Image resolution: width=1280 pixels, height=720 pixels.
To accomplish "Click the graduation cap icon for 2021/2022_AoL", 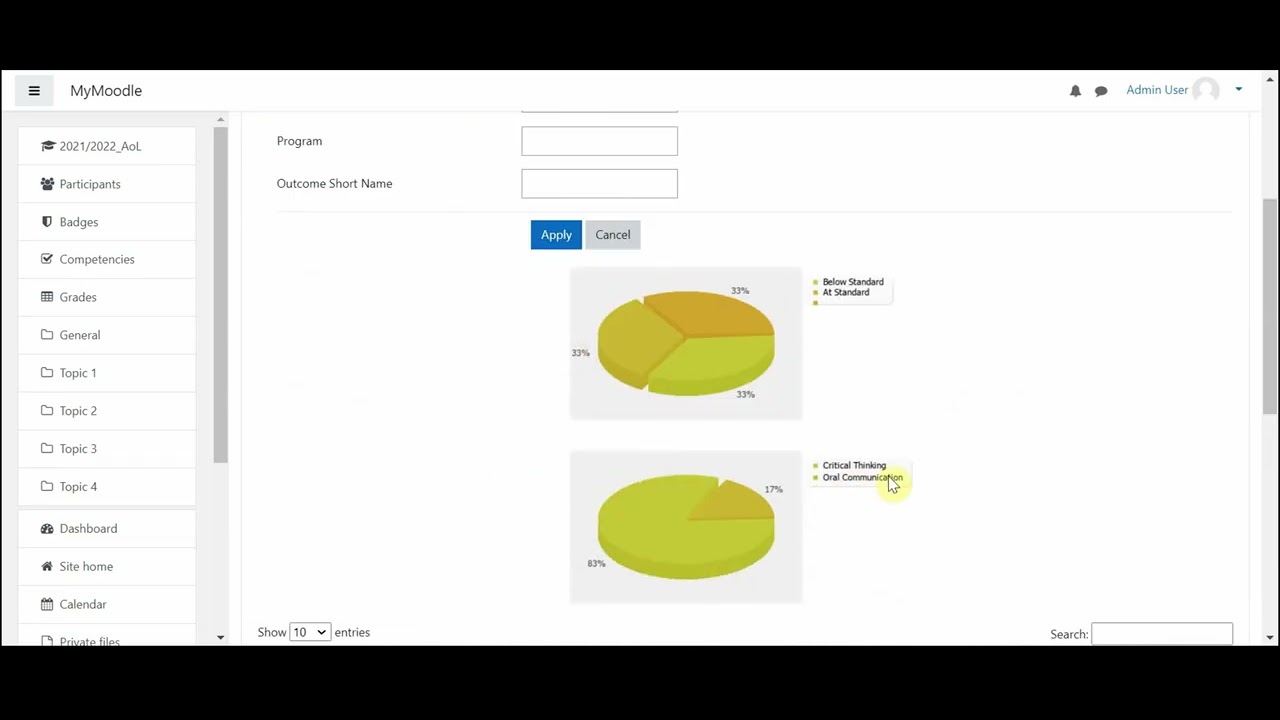I will click(x=47, y=146).
